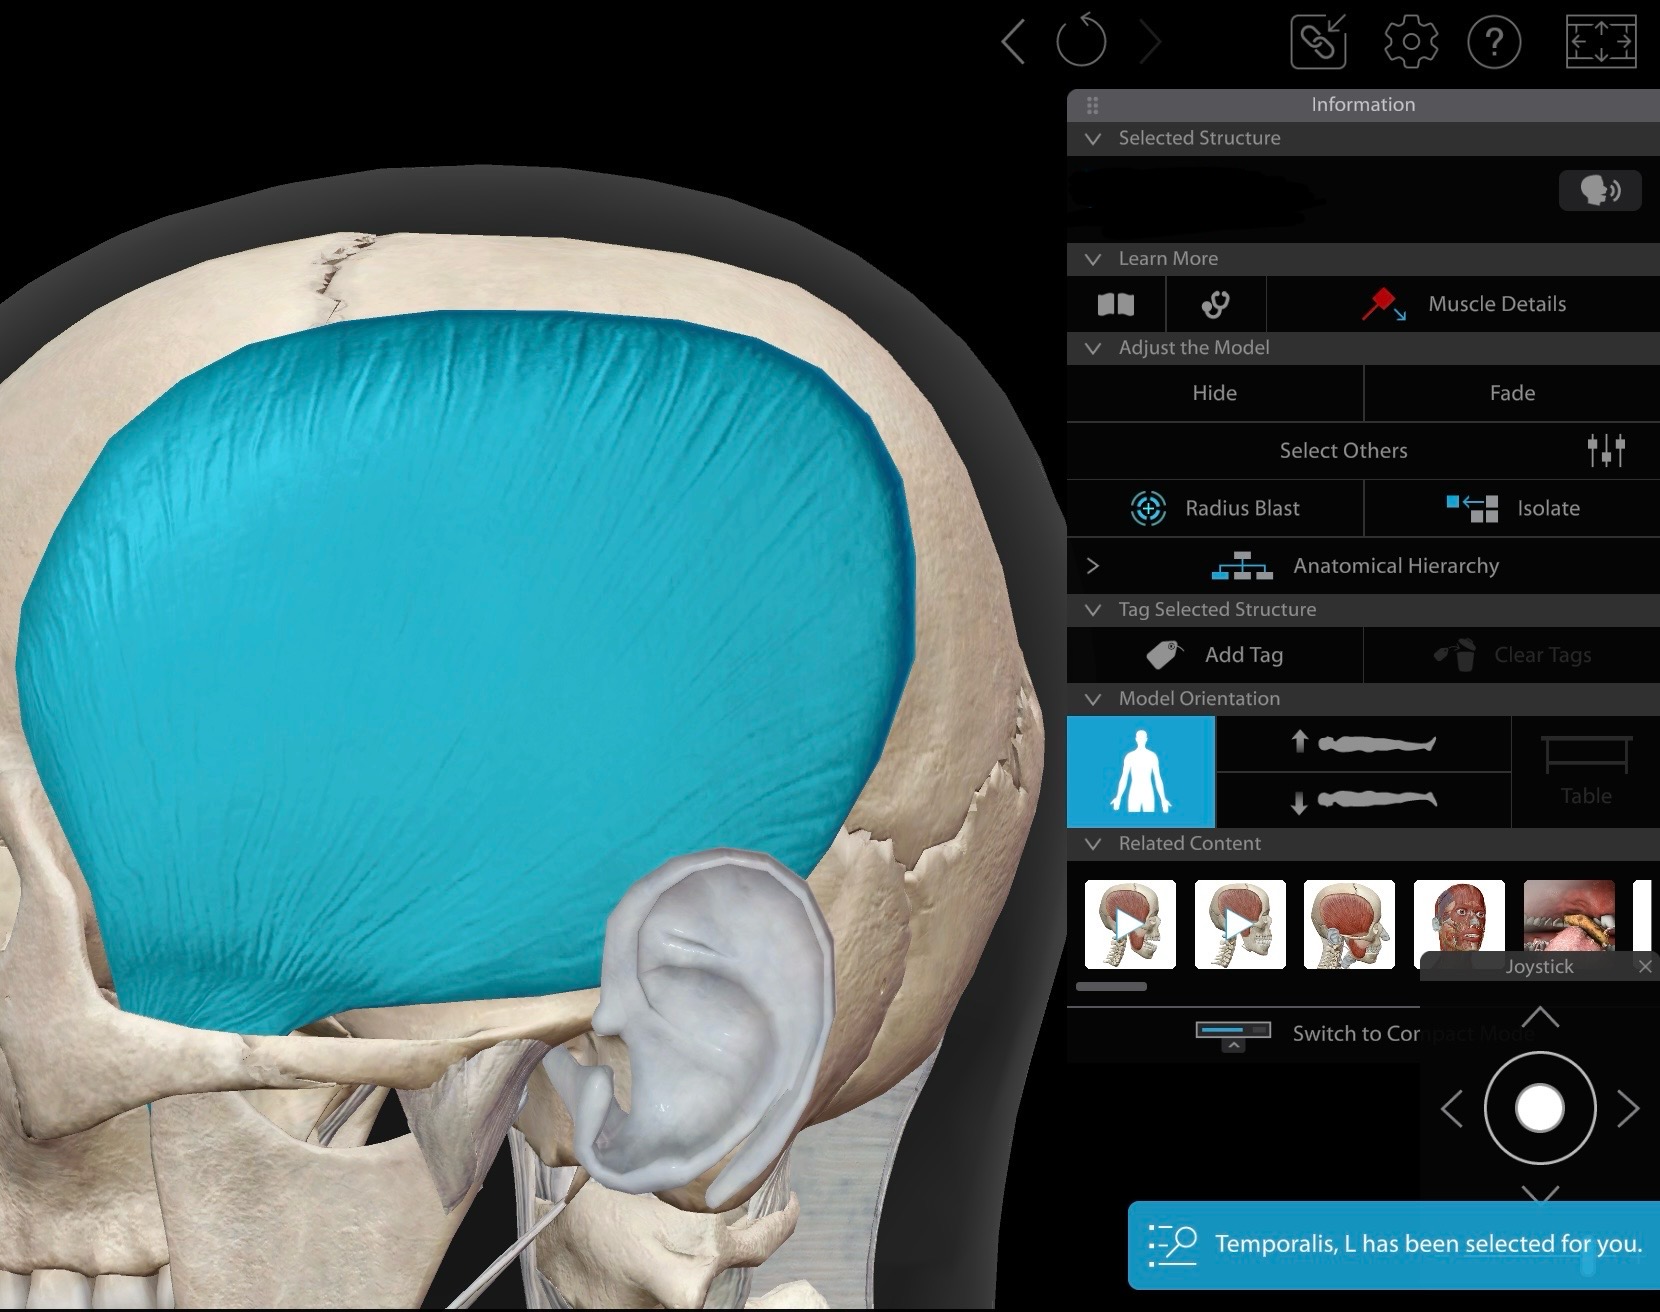Viewport: 1660px width, 1312px height.
Task: Click the joystick right arrow
Action: (1628, 1109)
